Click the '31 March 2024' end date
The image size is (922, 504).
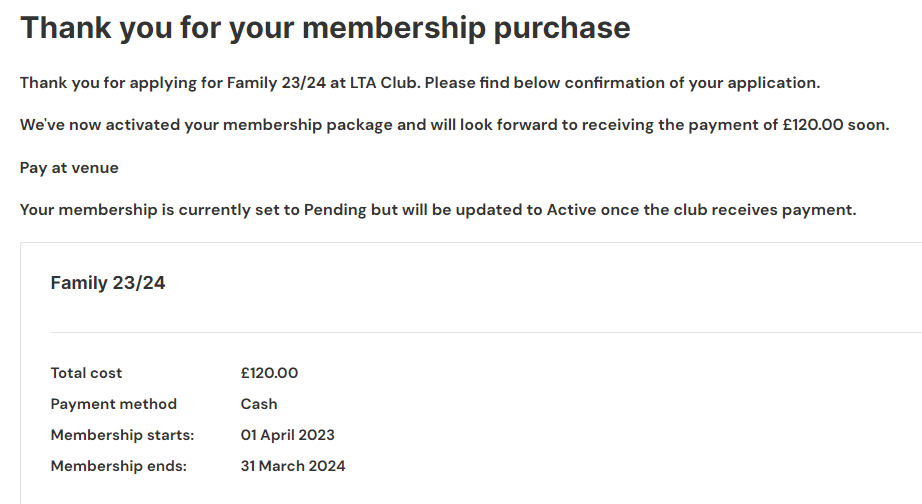click(293, 466)
